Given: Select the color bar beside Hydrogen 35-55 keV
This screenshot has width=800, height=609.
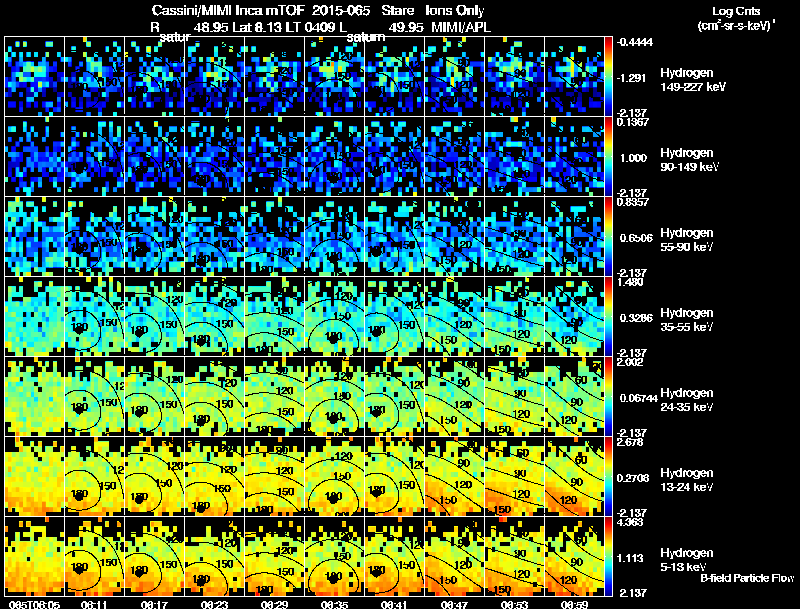Looking at the screenshot, I should click(609, 316).
